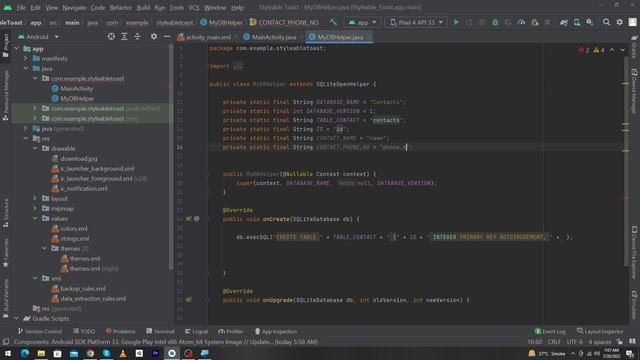
Task: Go to previous highlighted error arrow
Action: pyautogui.click(x=612, y=50)
